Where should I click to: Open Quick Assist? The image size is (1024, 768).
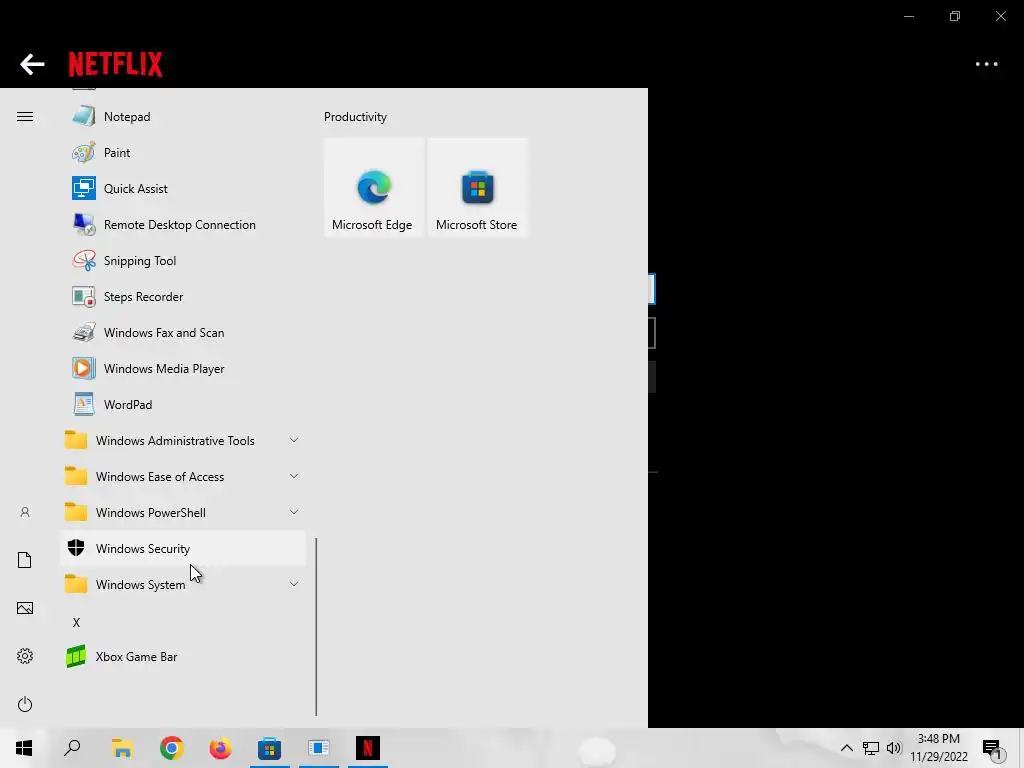click(x=183, y=189)
